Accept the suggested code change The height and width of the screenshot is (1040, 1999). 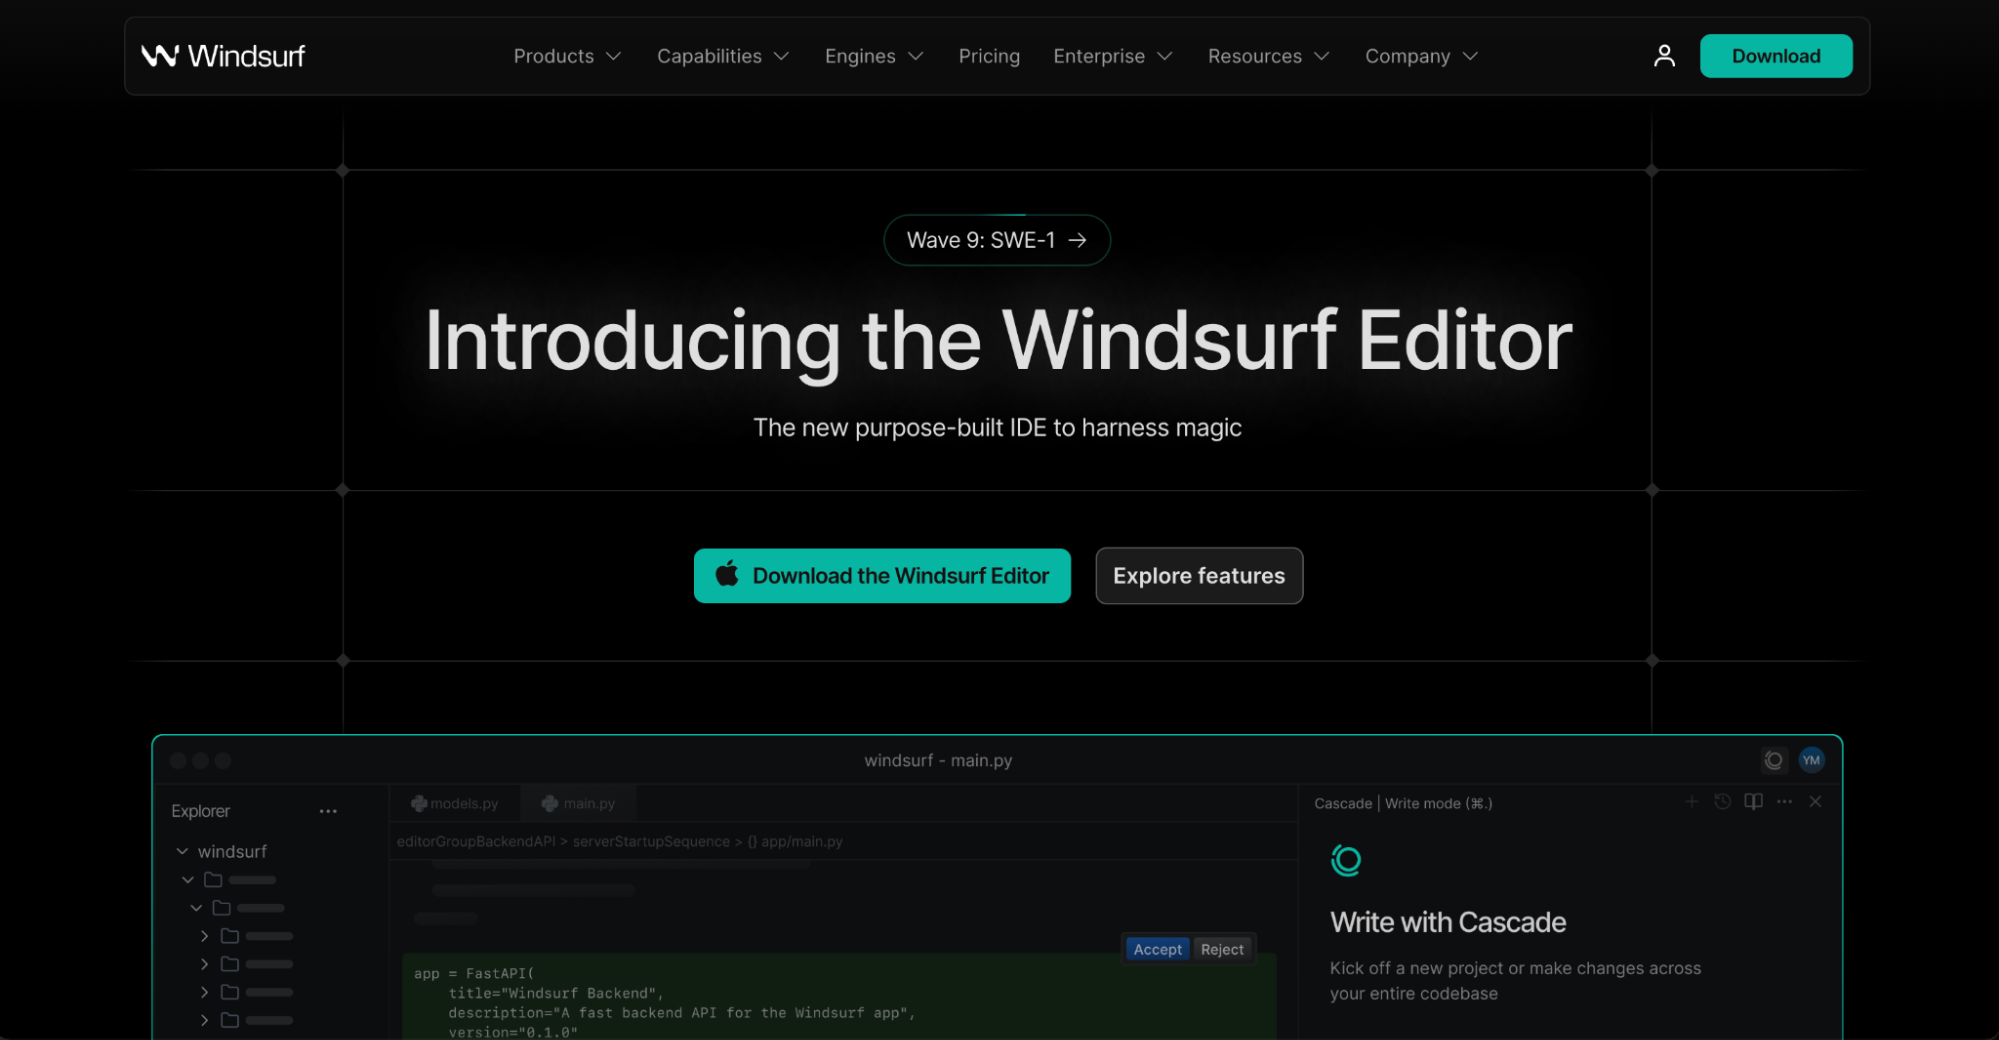point(1157,949)
